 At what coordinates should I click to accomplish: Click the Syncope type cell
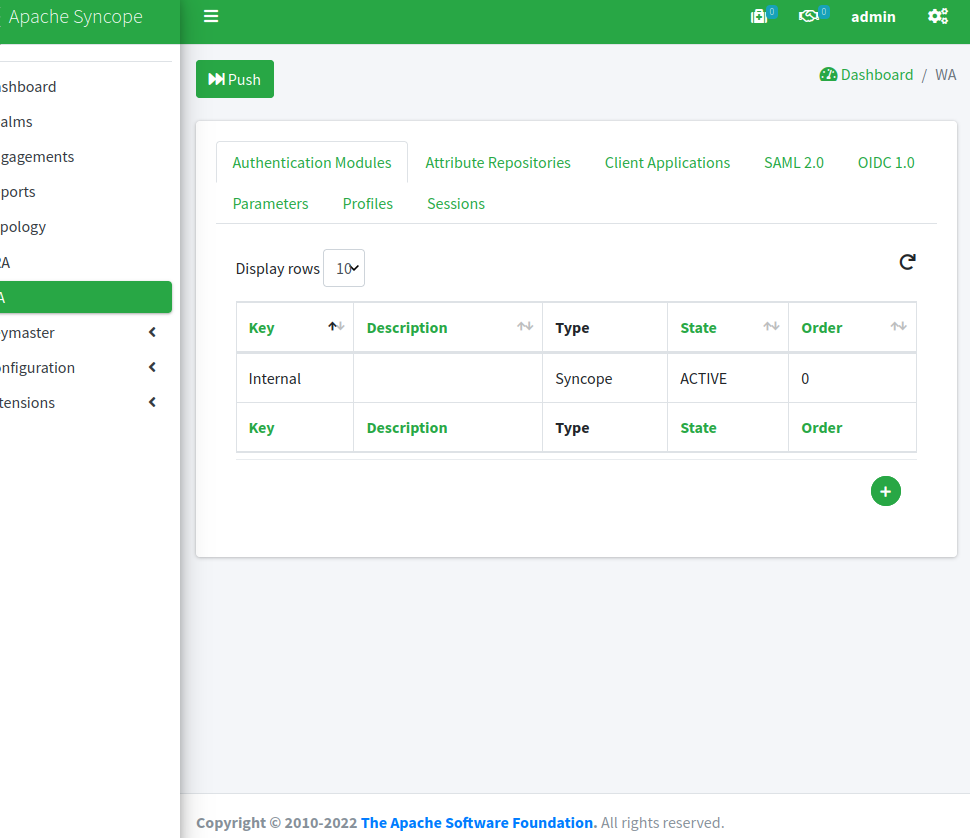[x=605, y=378]
